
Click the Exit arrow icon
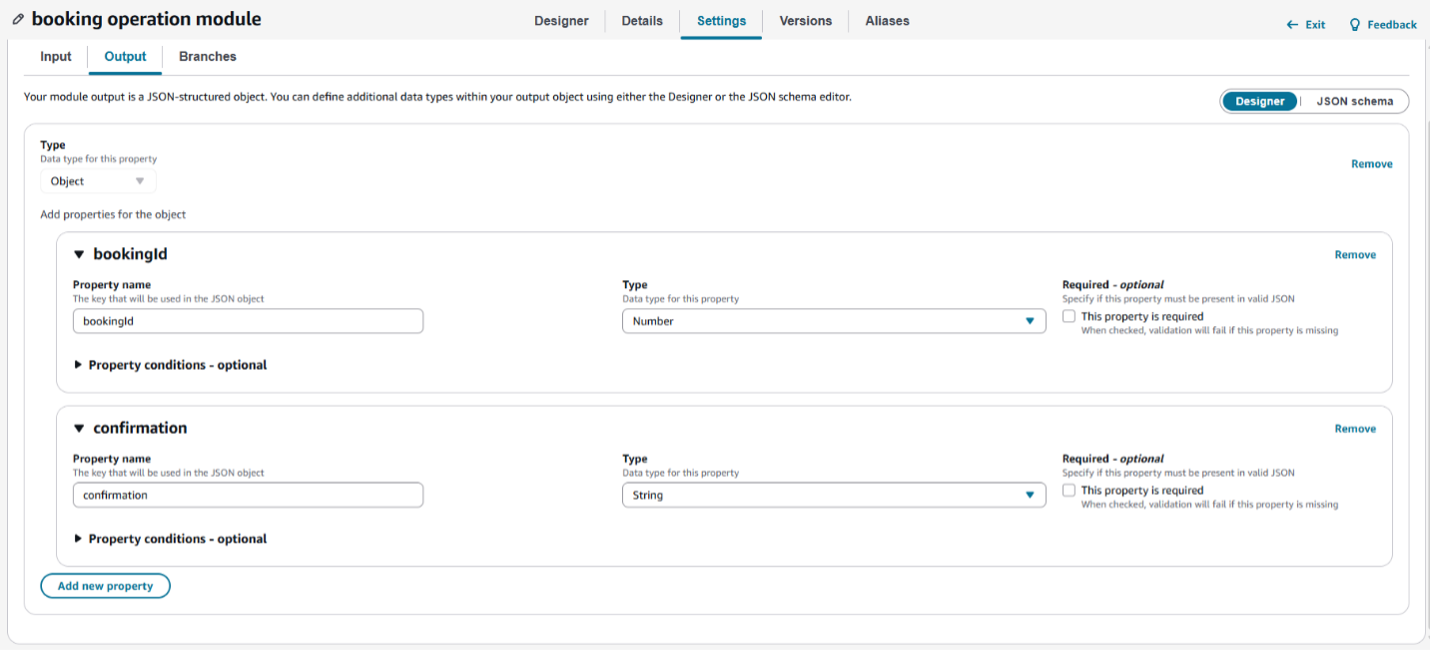click(1292, 25)
